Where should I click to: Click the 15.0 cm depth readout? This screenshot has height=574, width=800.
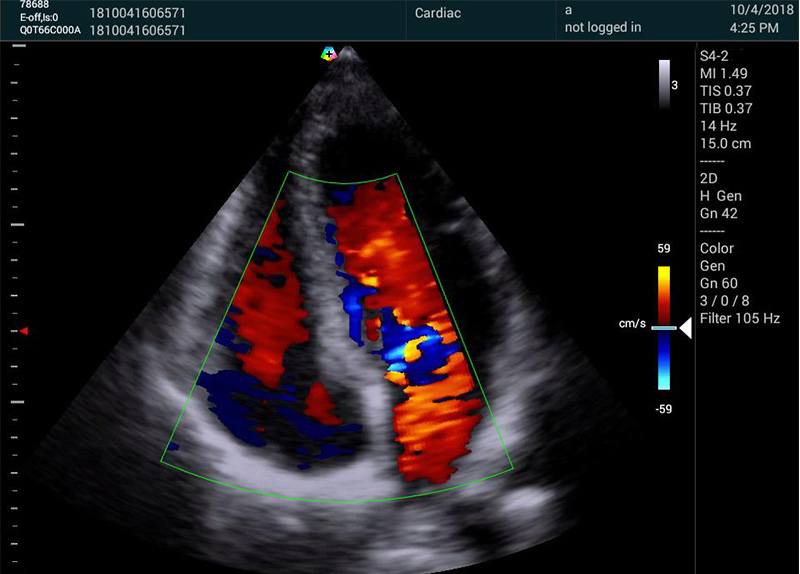[726, 144]
